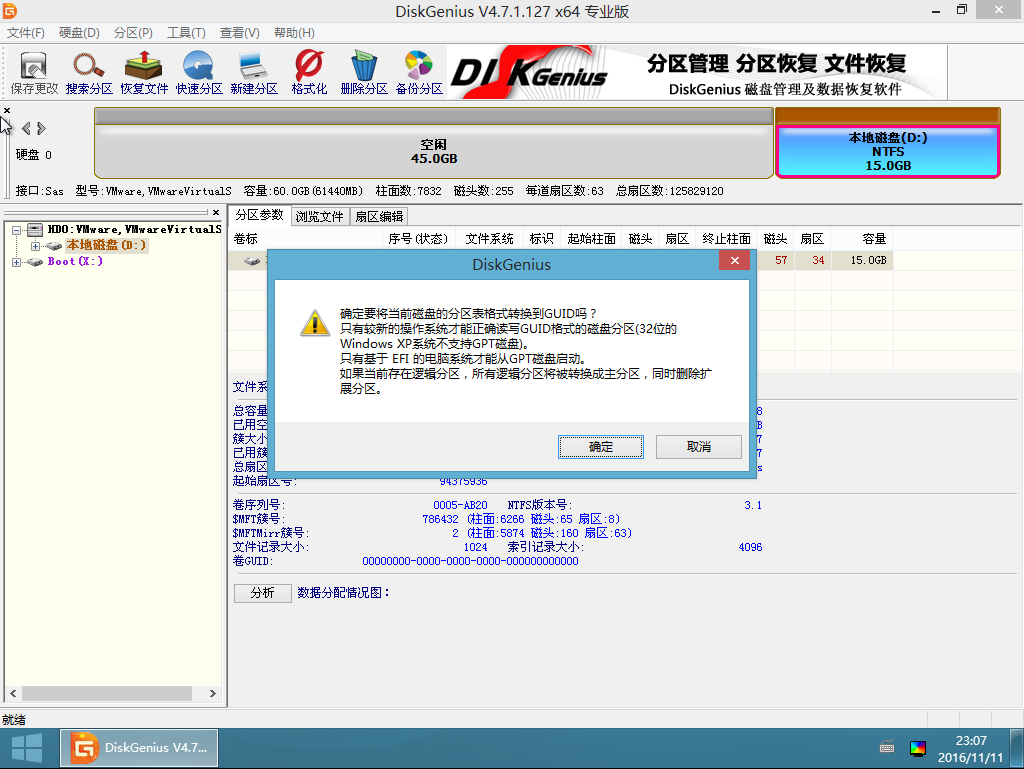Viewport: 1024px width, 769px height.
Task: Open the 查看(V) menu
Action: coord(240,33)
